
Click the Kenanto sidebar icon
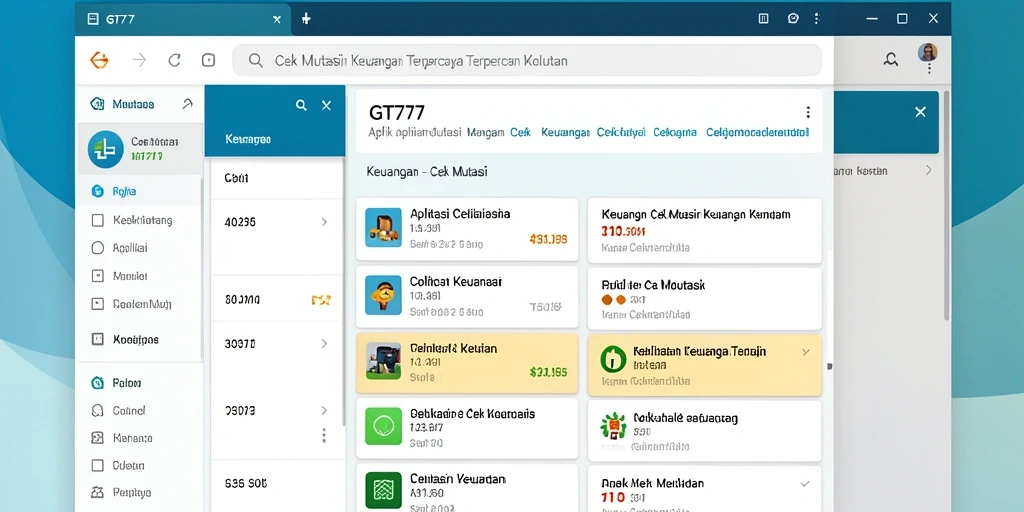click(x=98, y=438)
